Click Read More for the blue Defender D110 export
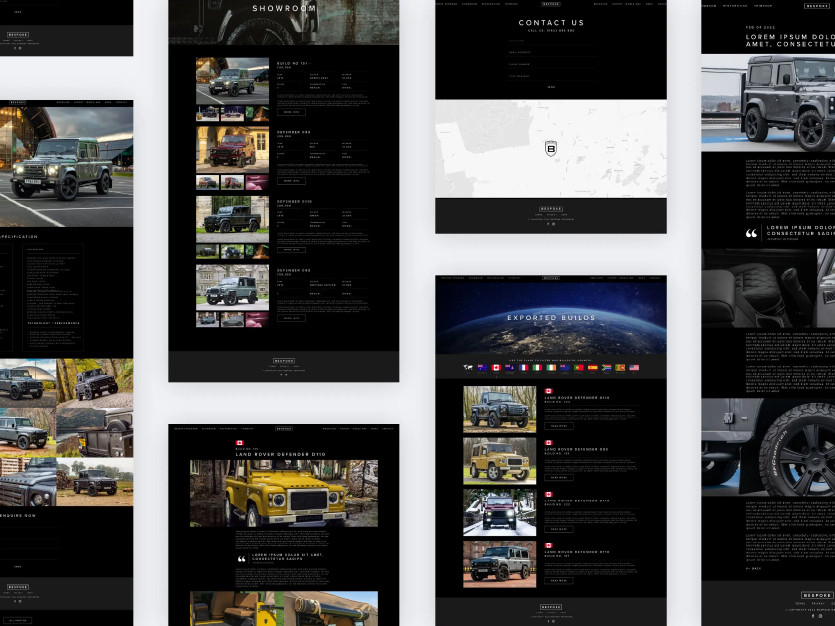The width and height of the screenshot is (835, 626). point(559,426)
